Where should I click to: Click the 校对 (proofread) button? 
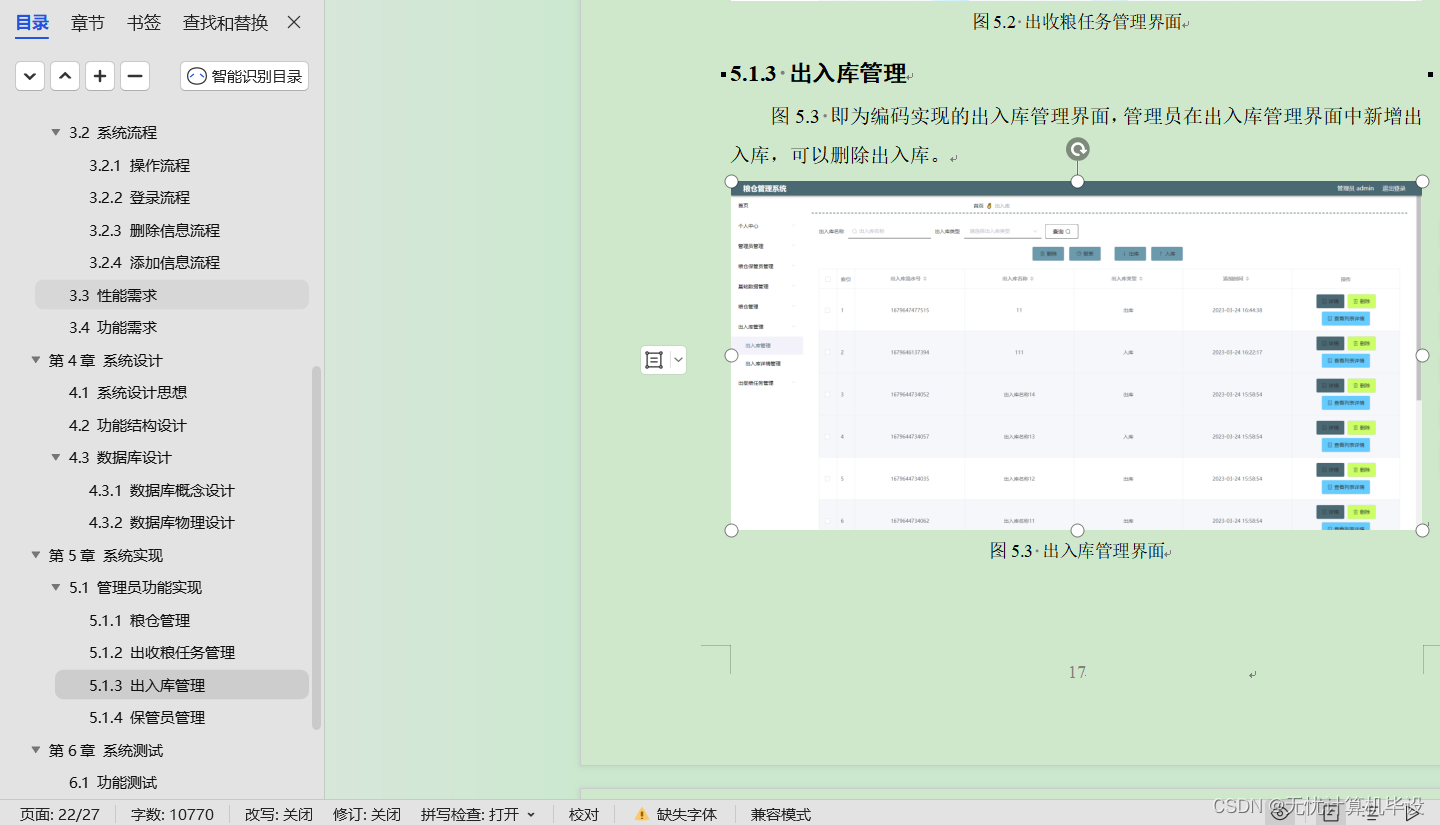(x=583, y=814)
